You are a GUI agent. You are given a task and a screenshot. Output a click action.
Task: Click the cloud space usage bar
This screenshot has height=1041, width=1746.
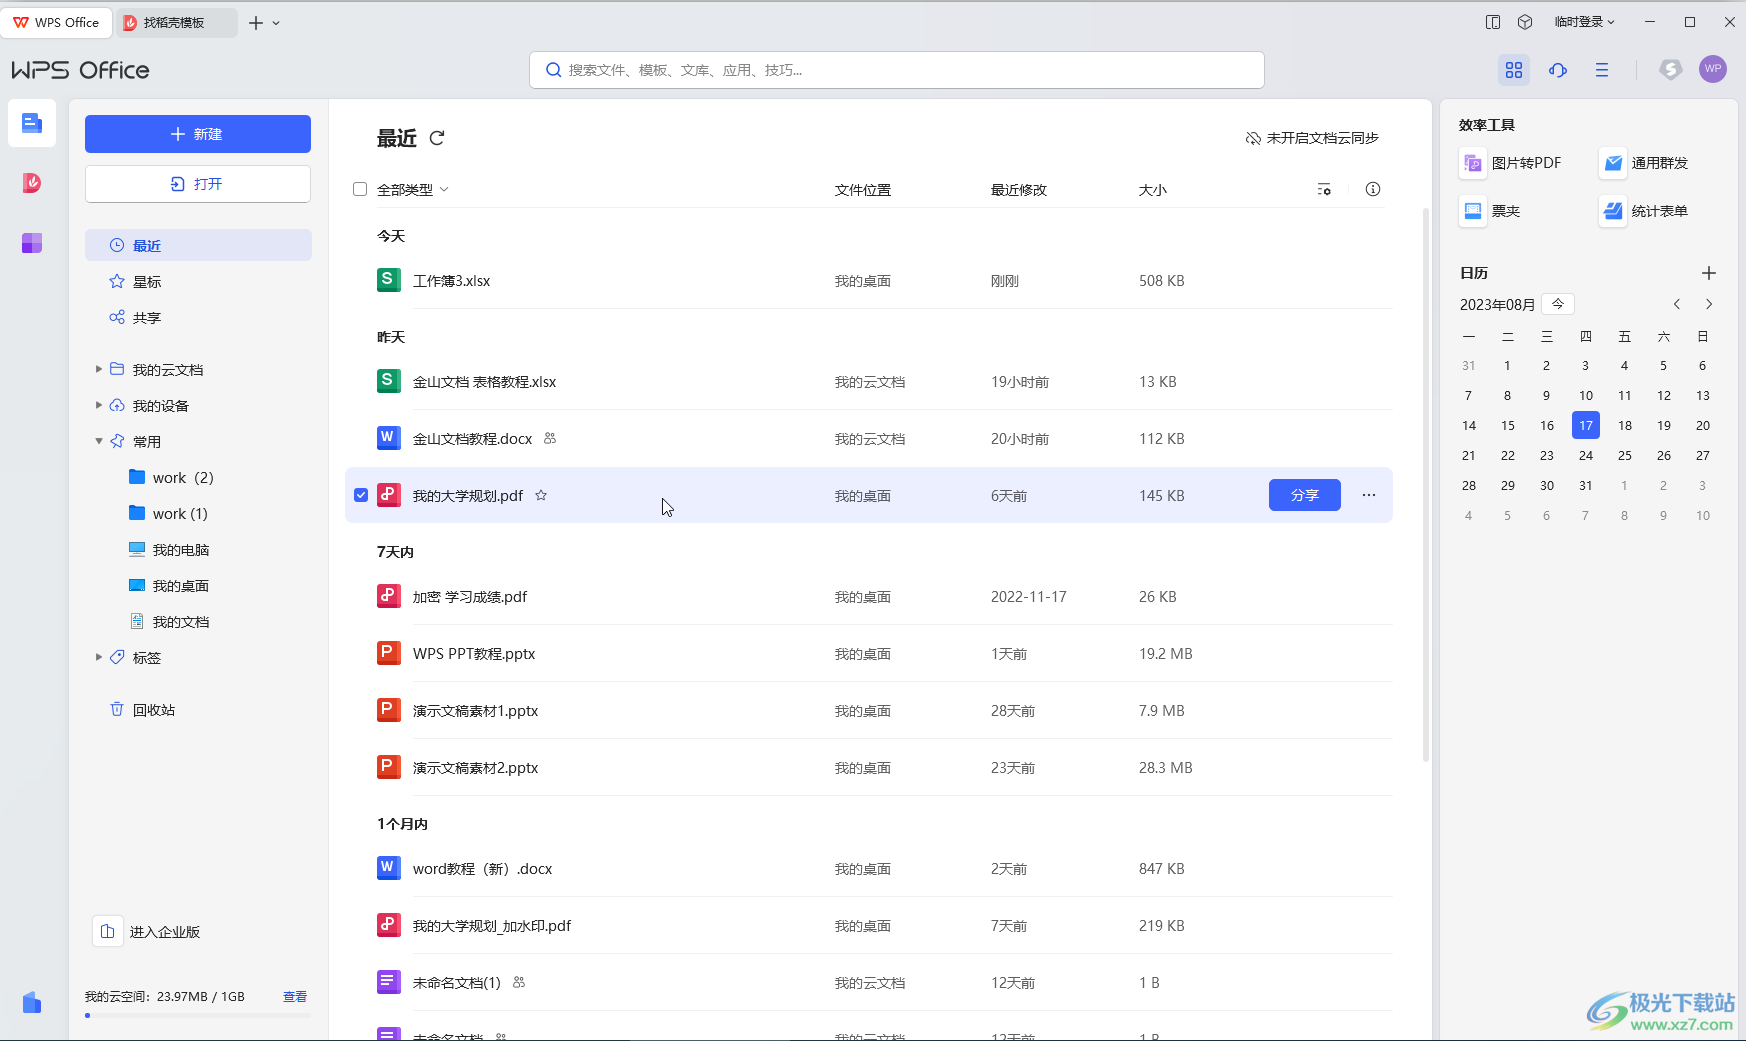198,1015
